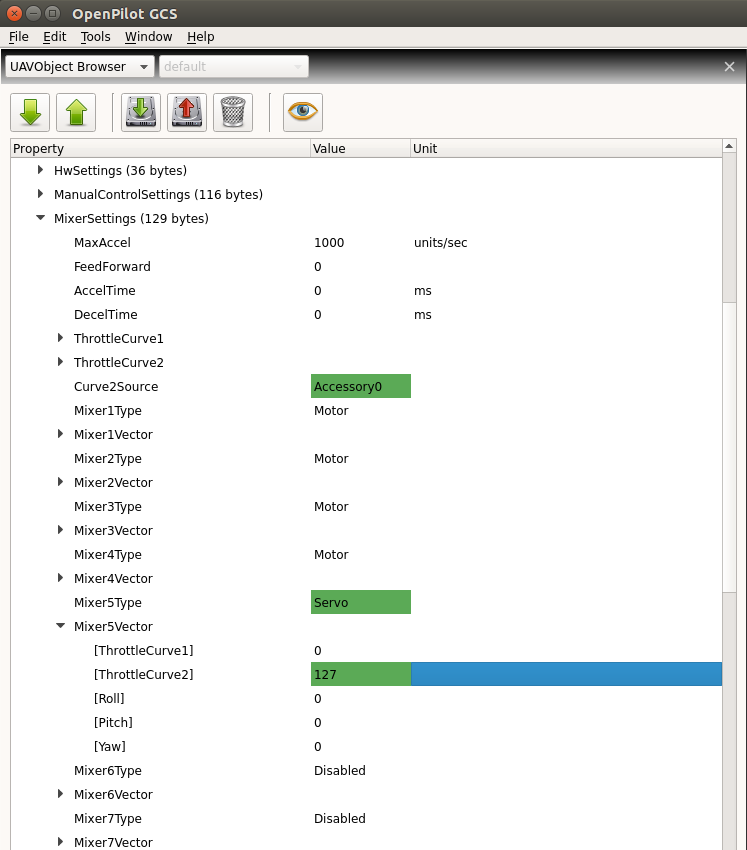The width and height of the screenshot is (747, 850).
Task: Click the Disabled value of Mixer7Type
Action: pyautogui.click(x=340, y=818)
